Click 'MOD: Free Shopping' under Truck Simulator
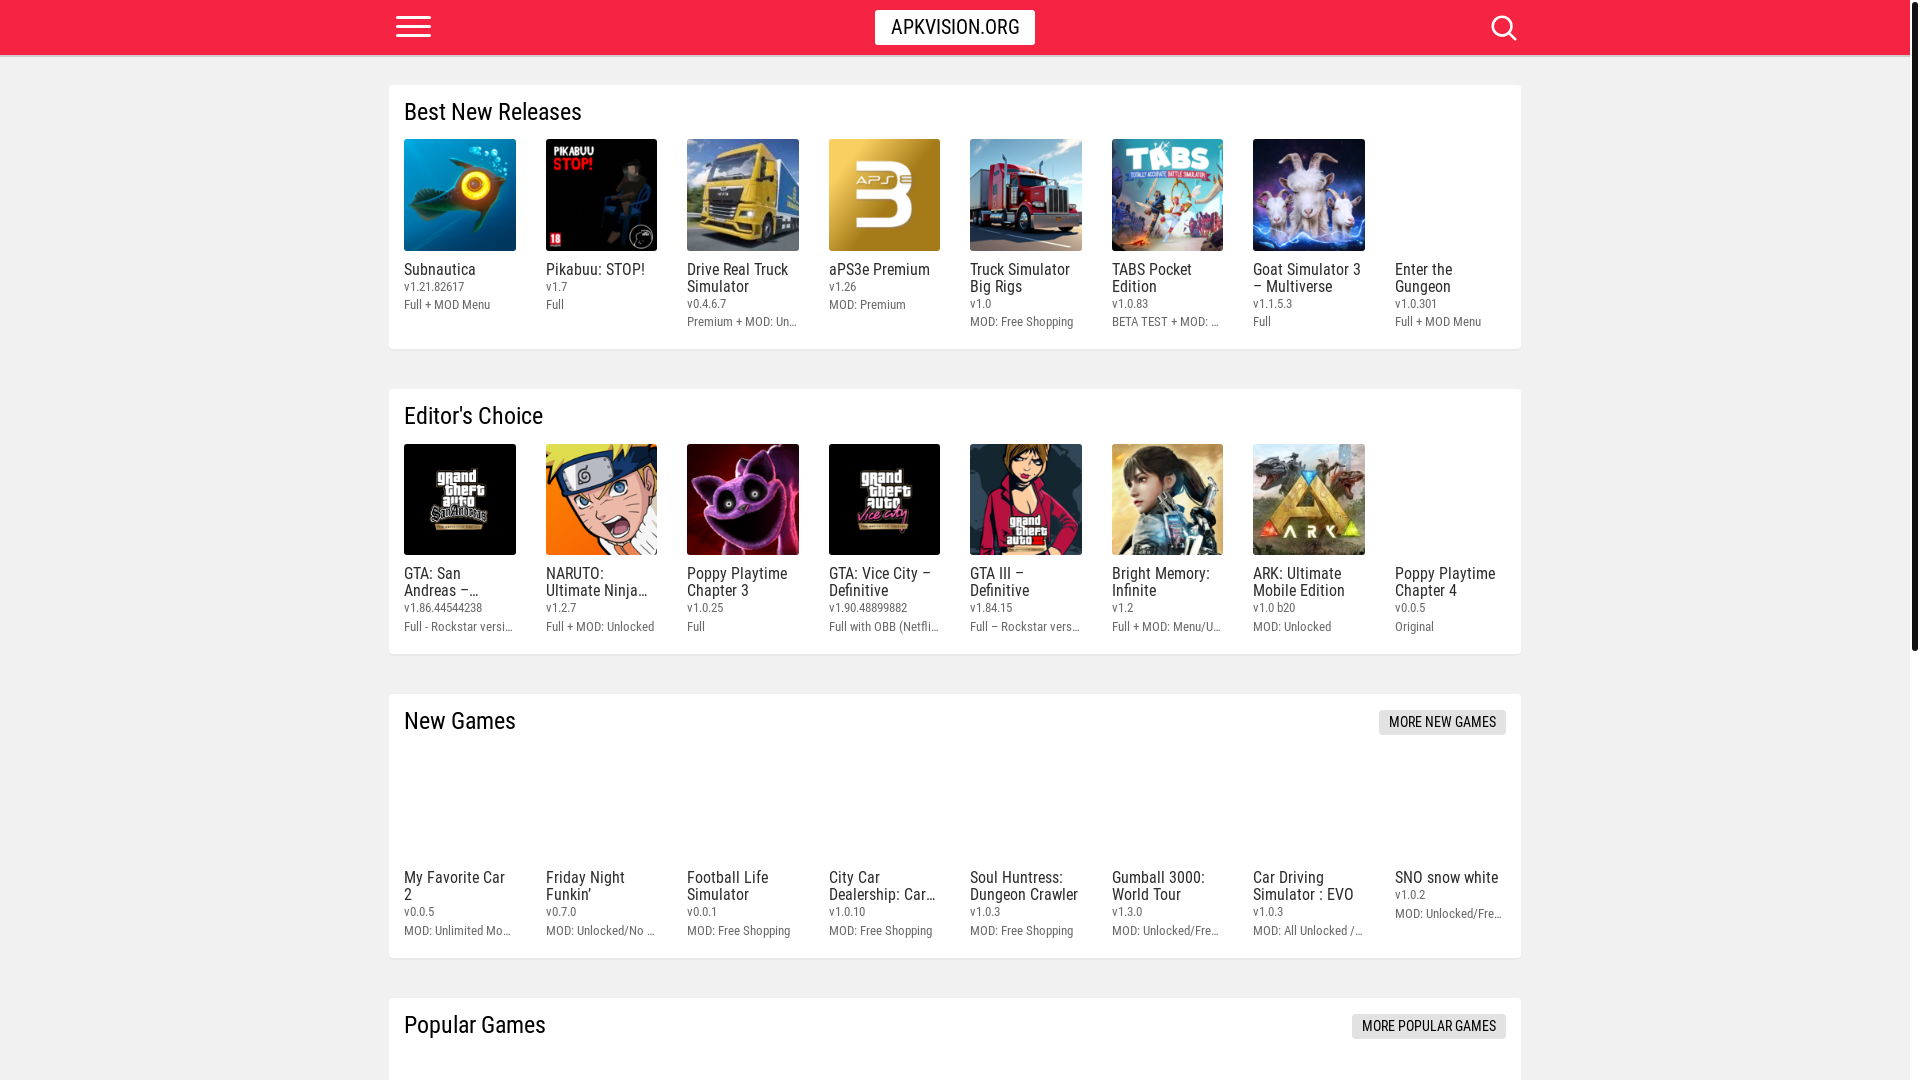Image resolution: width=1920 pixels, height=1080 pixels. tap(1021, 322)
